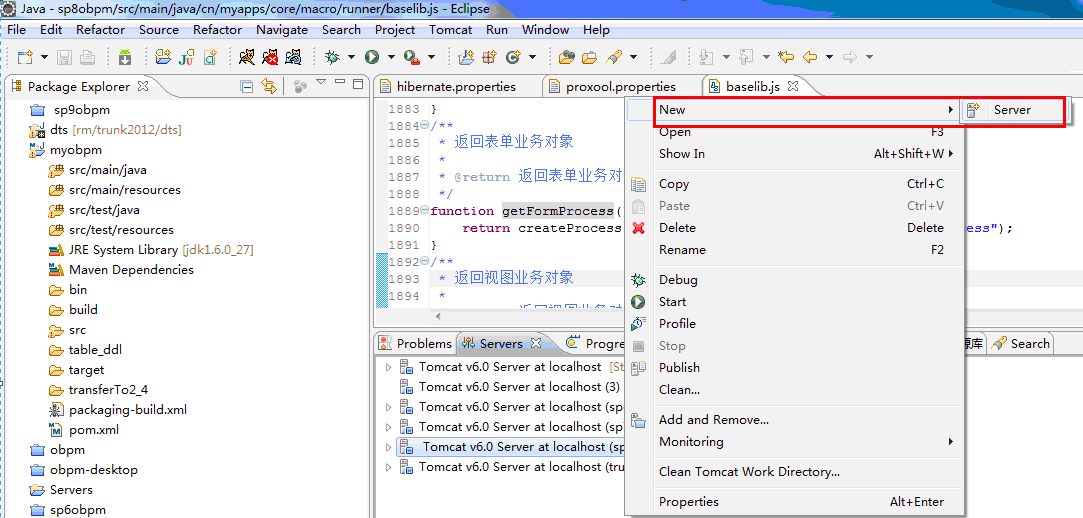Image resolution: width=1083 pixels, height=518 pixels.
Task: Open the Monitoring submenu entry
Action: 794,442
